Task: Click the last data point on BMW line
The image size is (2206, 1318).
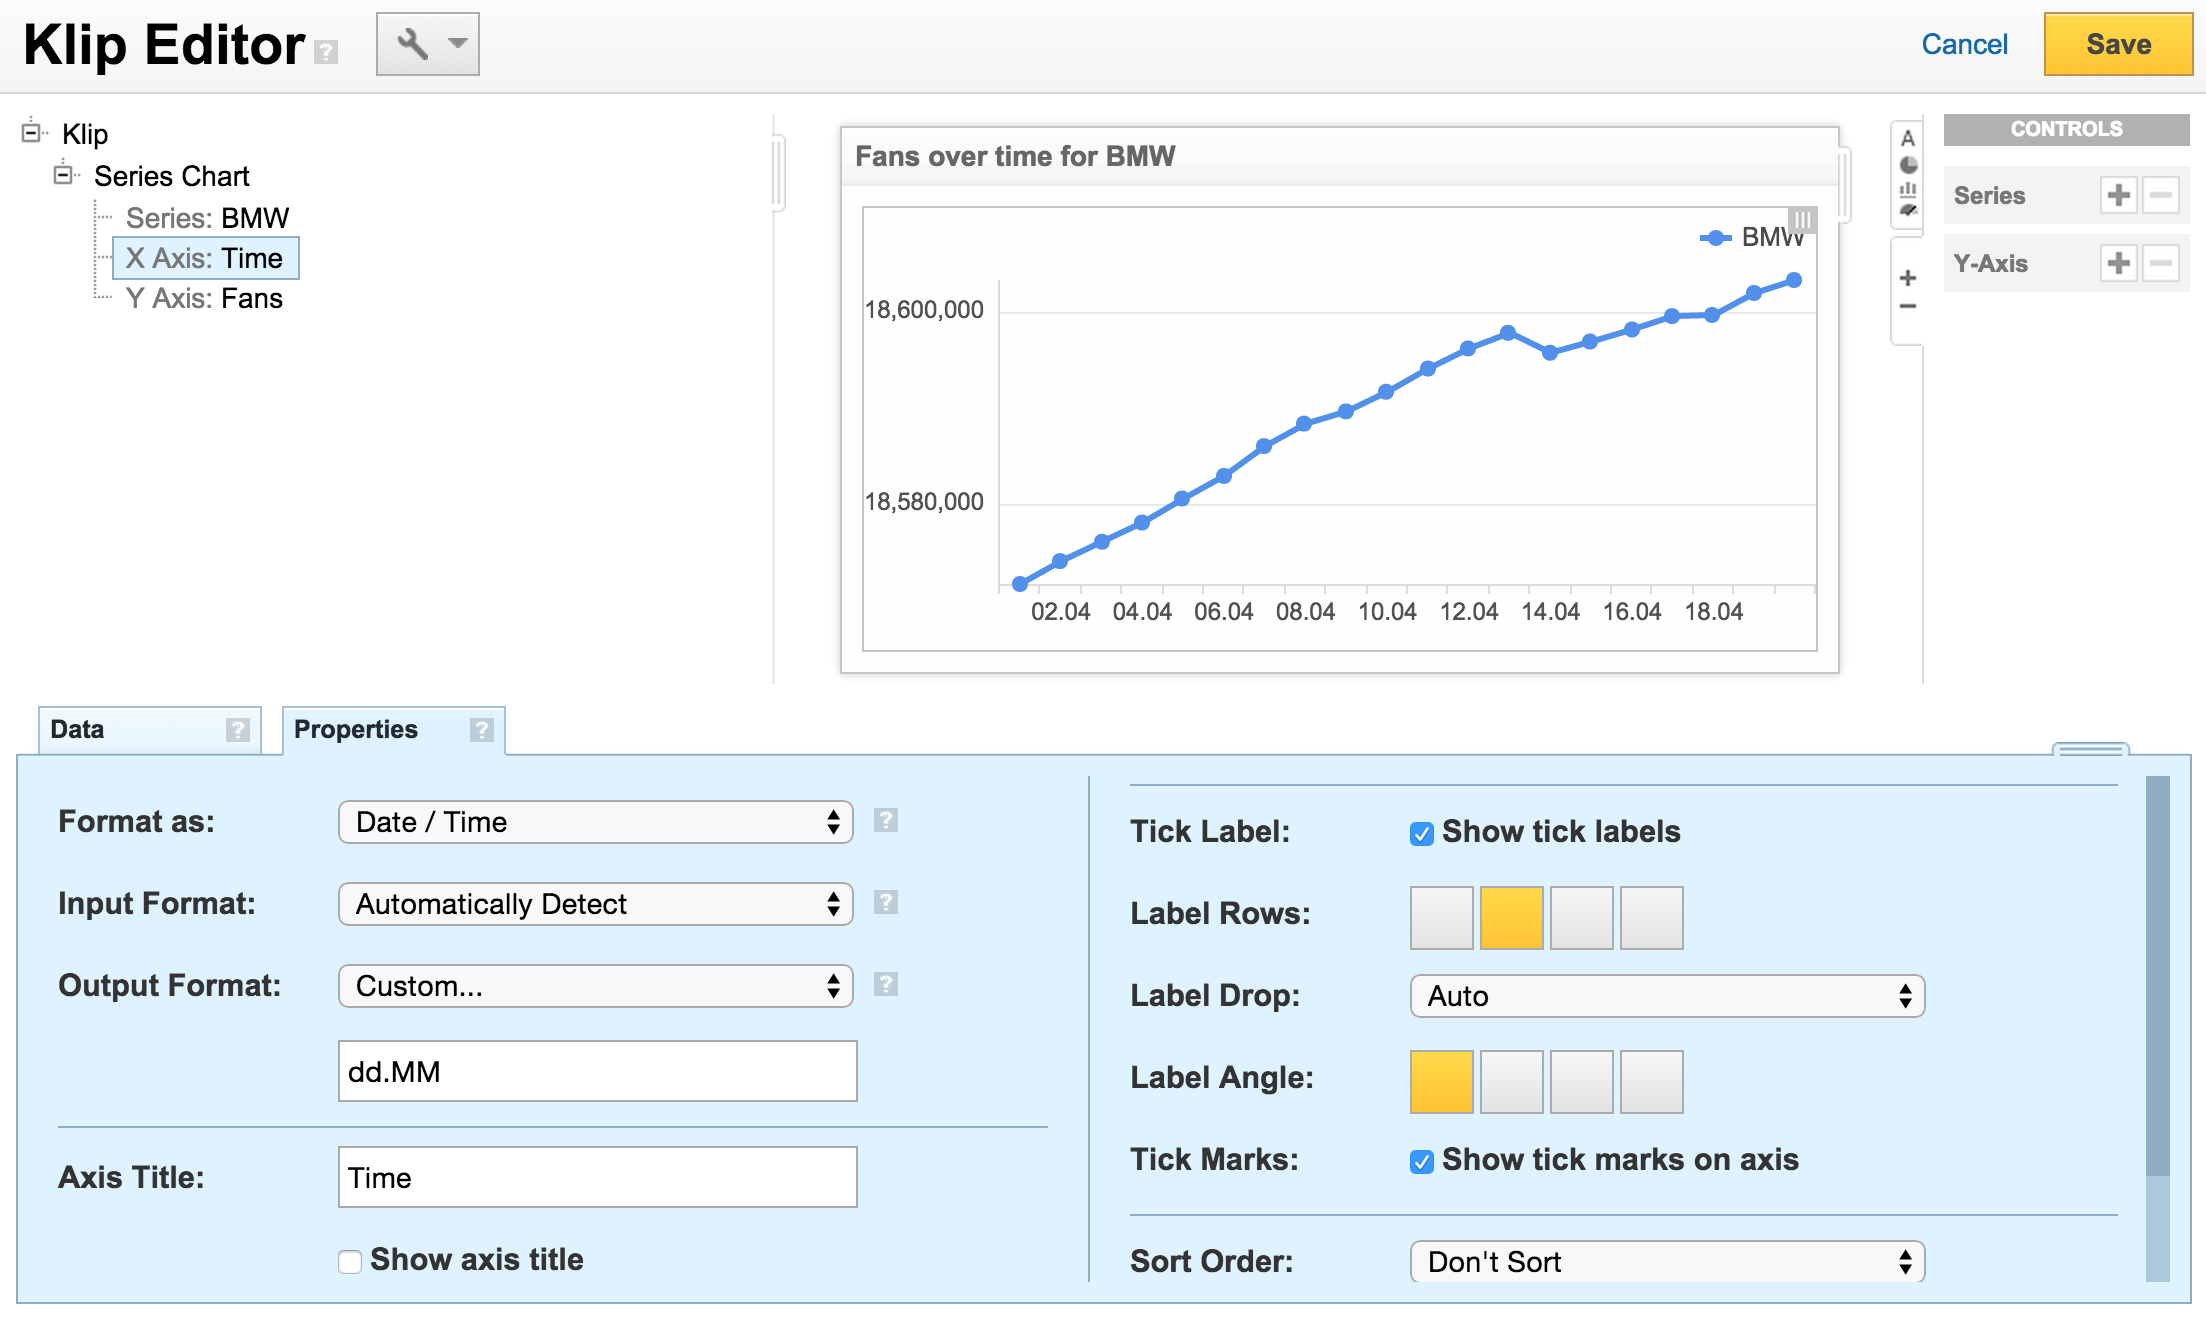Action: coord(1794,281)
